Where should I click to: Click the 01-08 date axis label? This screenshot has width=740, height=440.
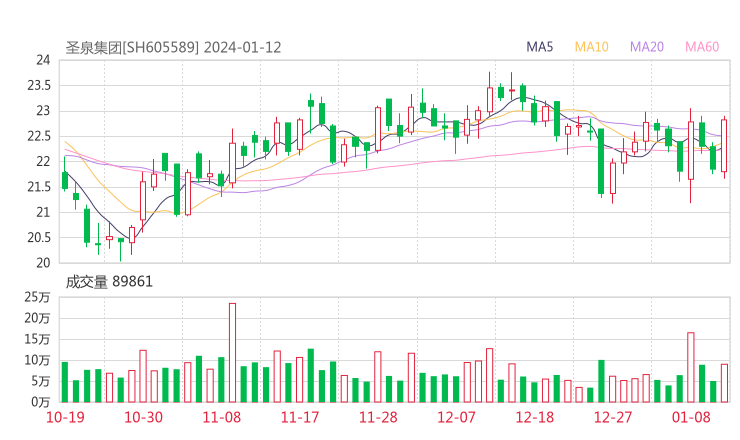[691, 417]
